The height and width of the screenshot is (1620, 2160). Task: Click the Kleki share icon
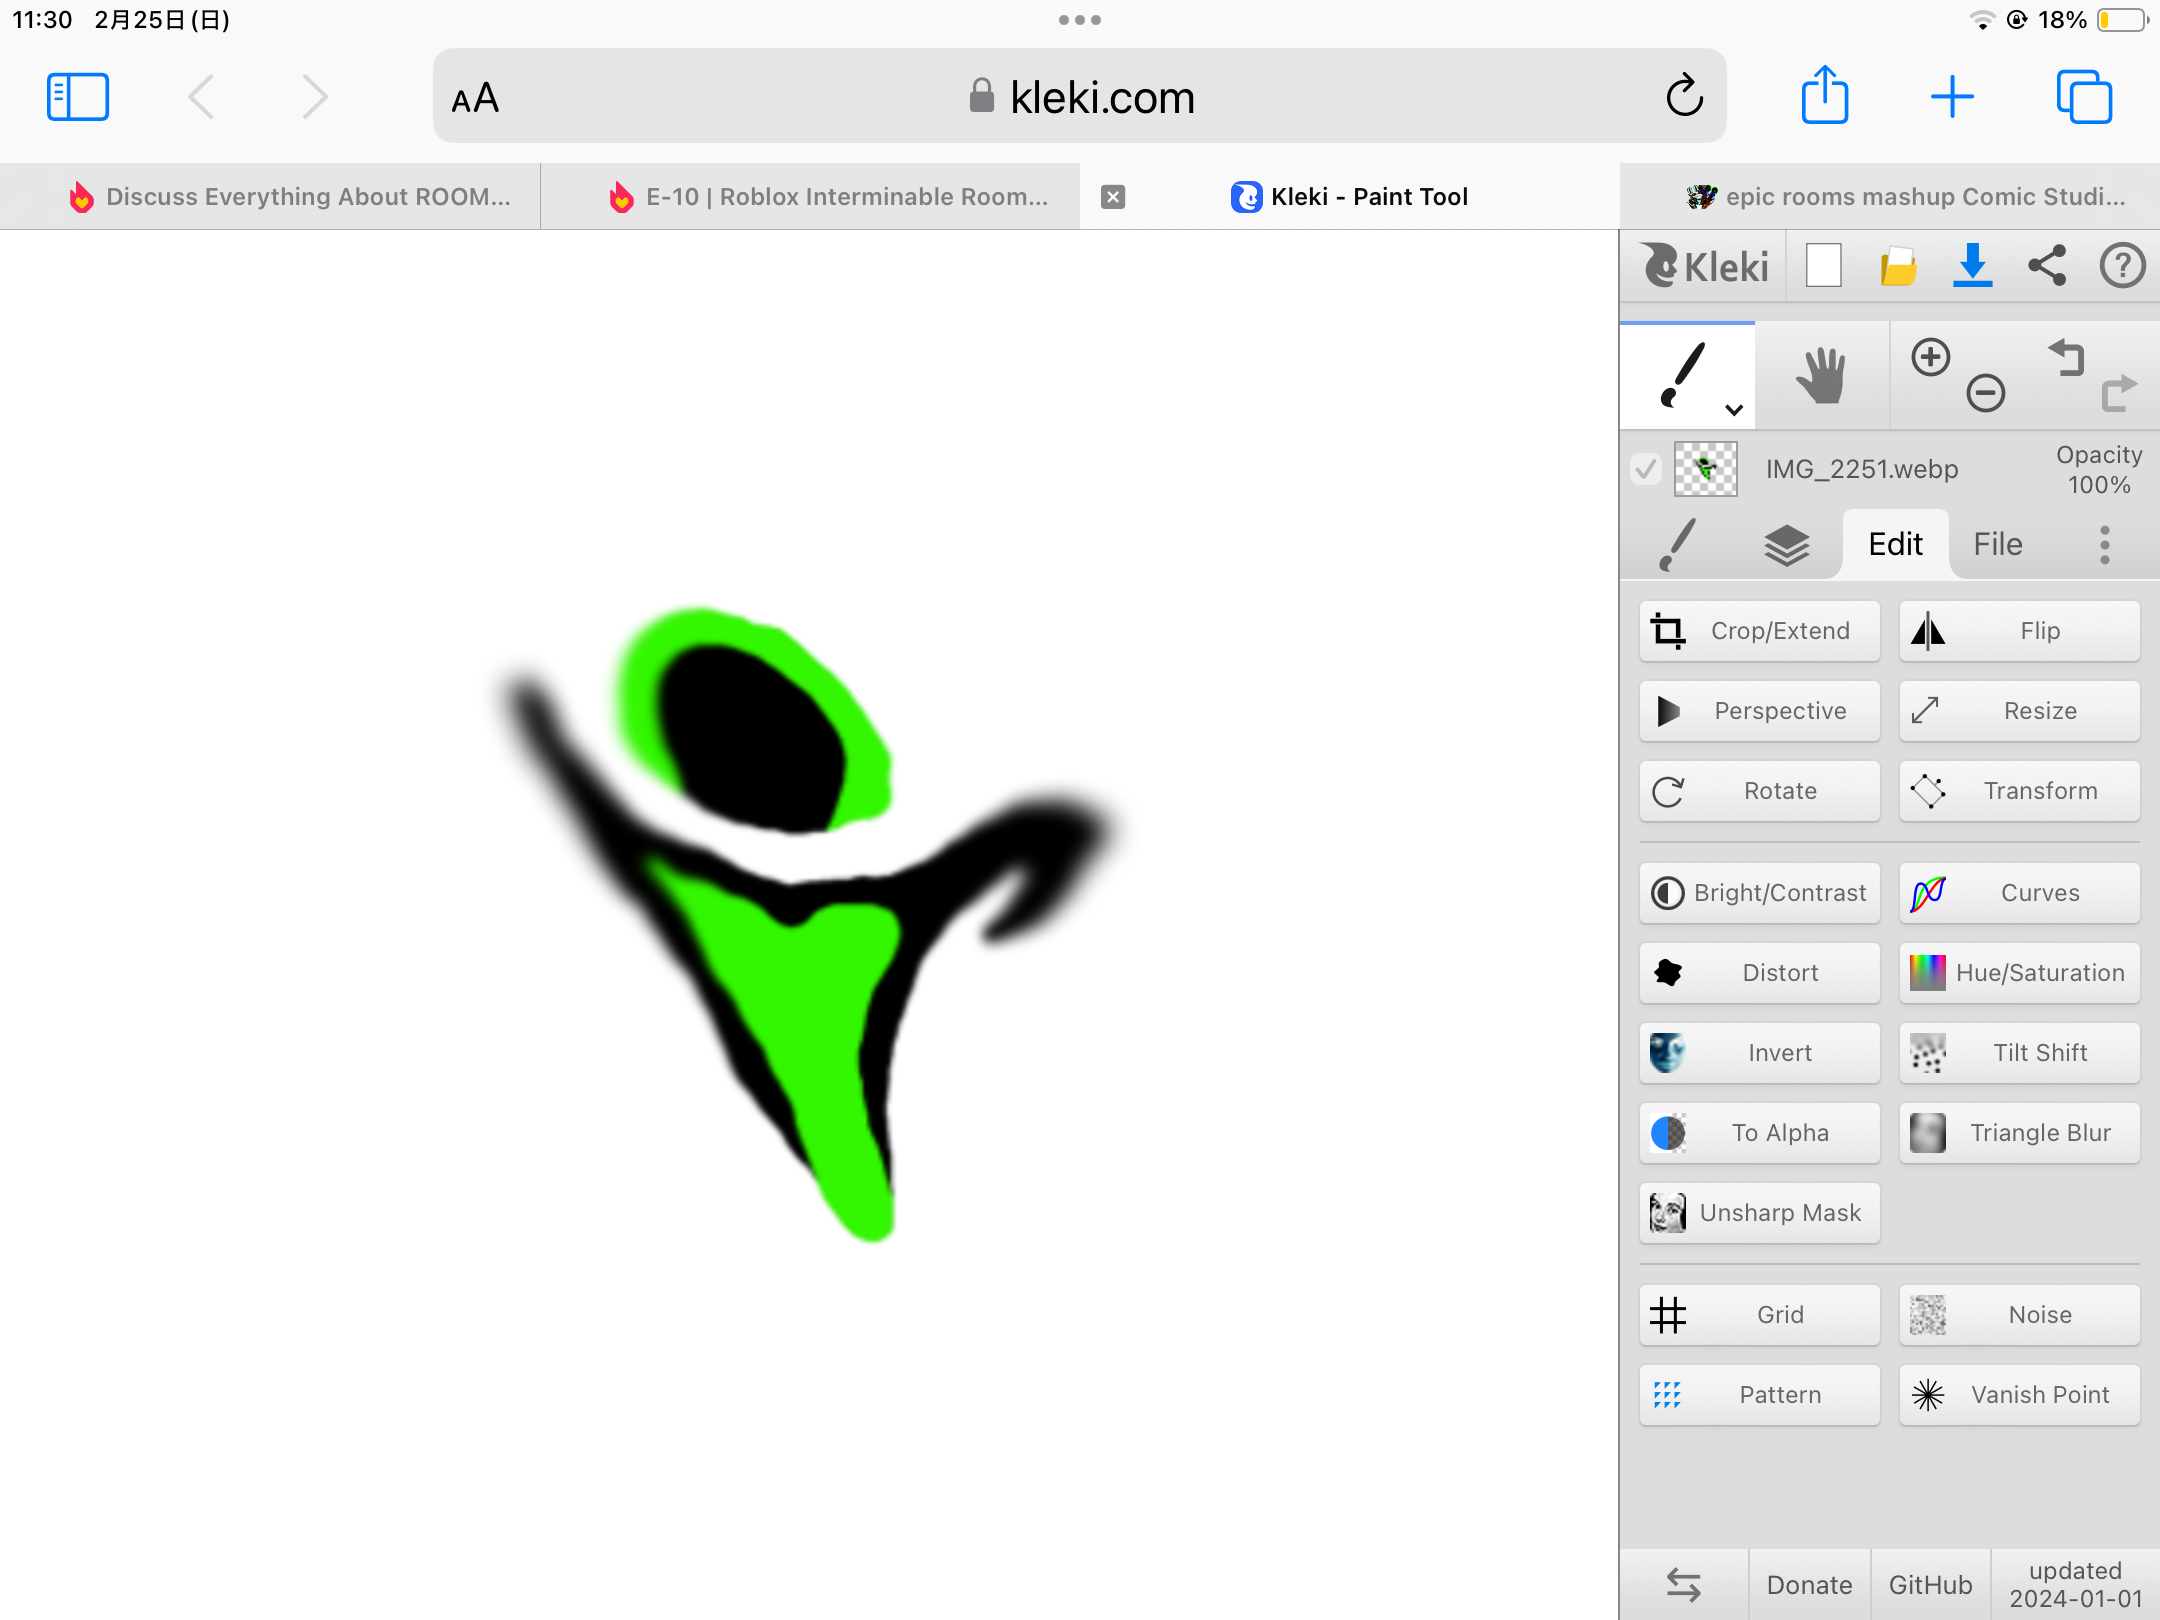pyautogui.click(x=2047, y=266)
